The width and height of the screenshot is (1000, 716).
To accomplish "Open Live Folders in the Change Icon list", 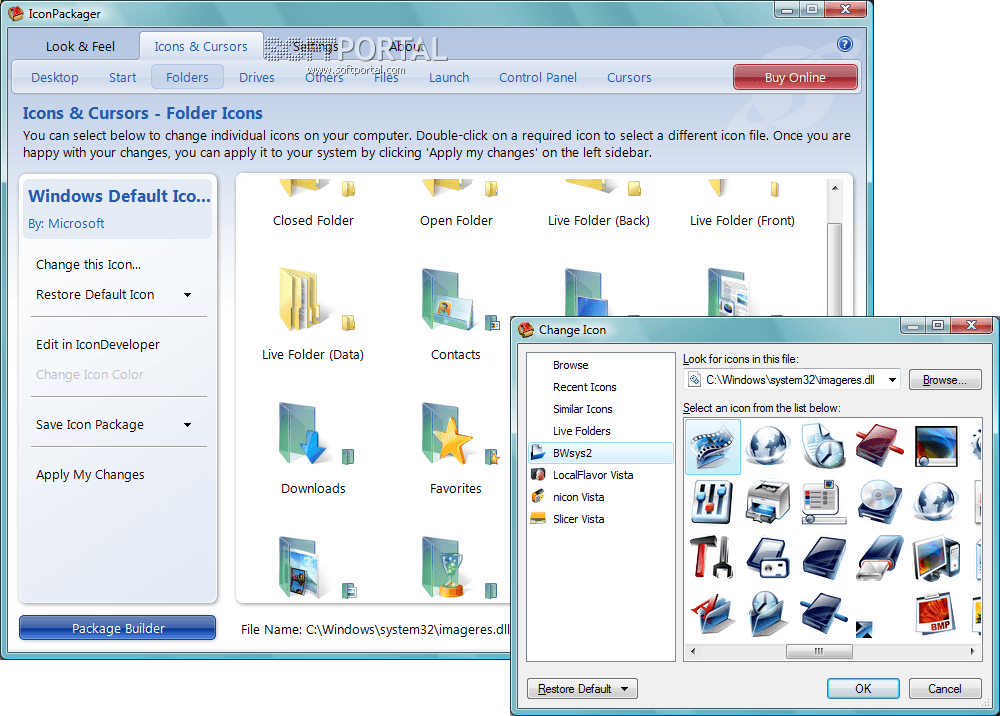I will point(582,431).
